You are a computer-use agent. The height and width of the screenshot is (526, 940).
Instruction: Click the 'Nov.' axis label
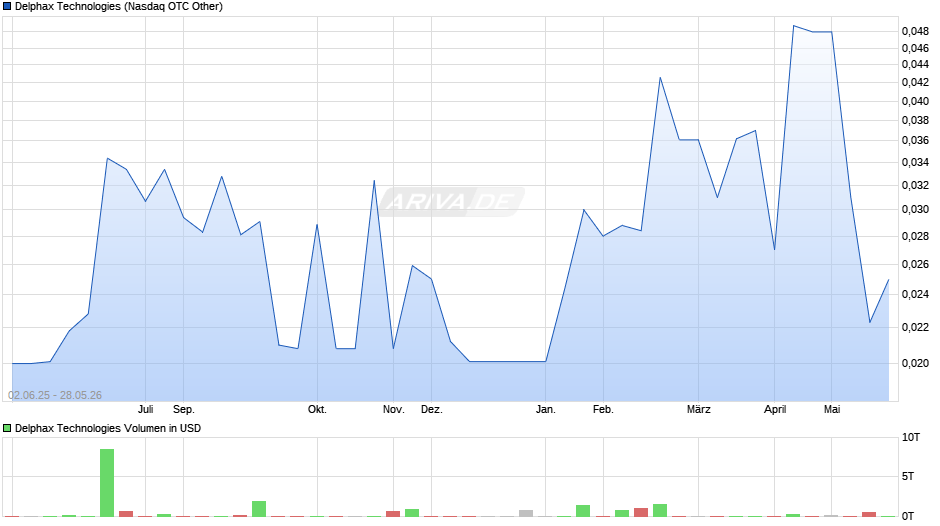point(393,409)
